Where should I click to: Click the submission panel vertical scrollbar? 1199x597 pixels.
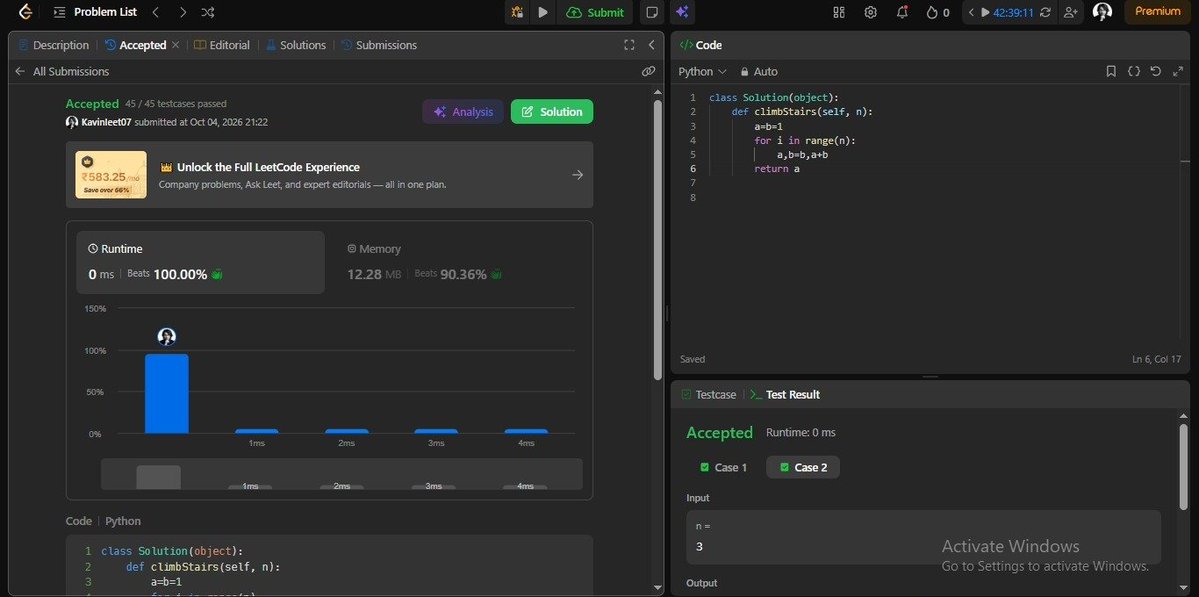tap(658, 238)
